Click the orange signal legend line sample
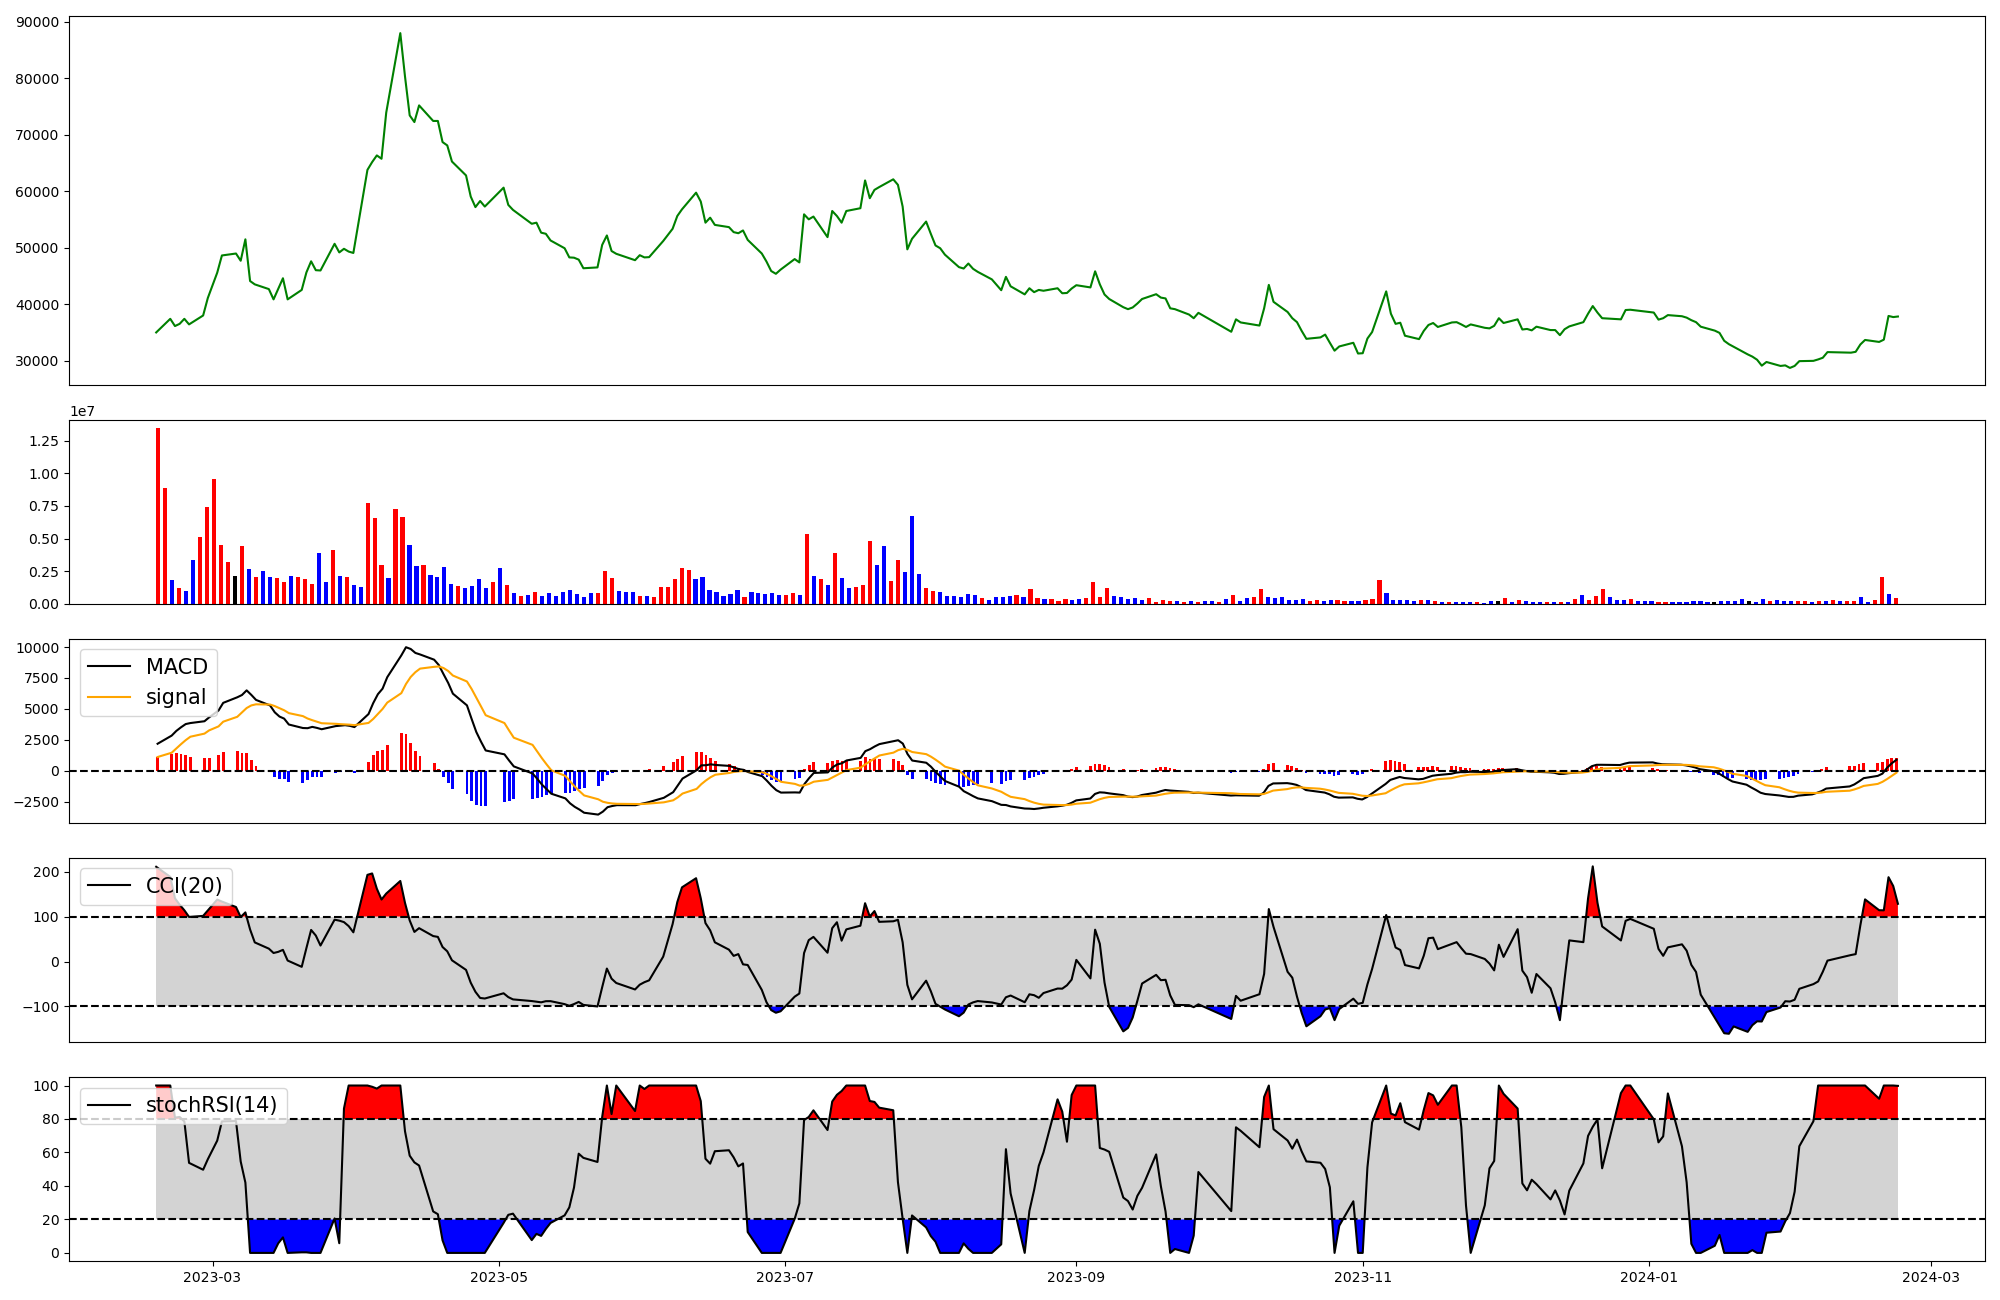The width and height of the screenshot is (2000, 1300). click(x=109, y=697)
